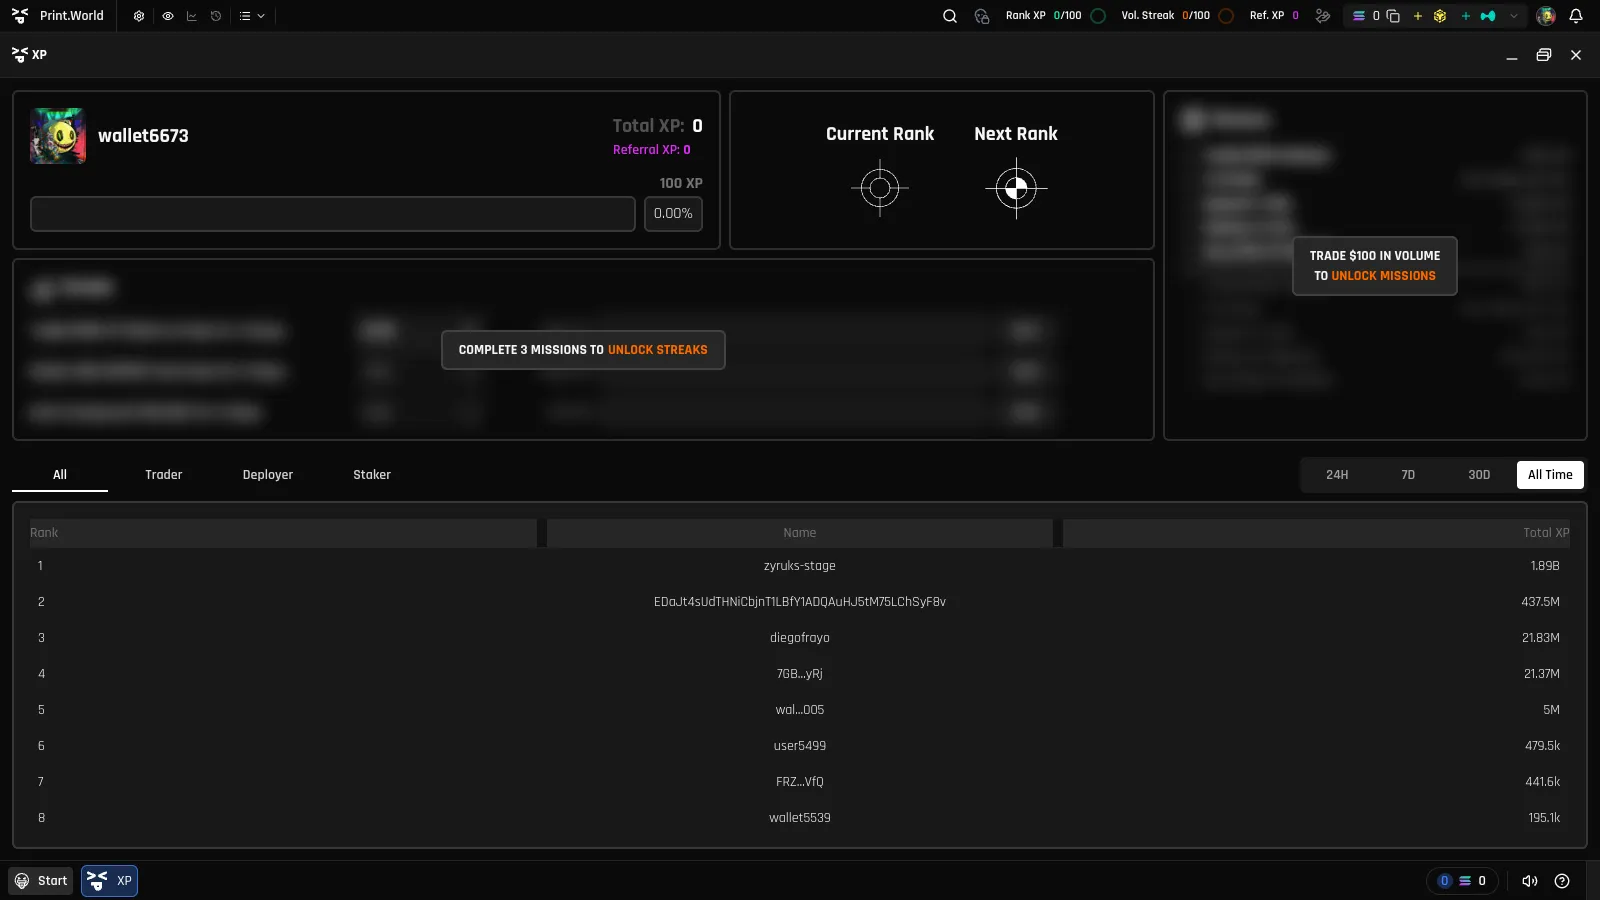Image resolution: width=1600 pixels, height=900 pixels.
Task: Expand the wallet dropdown chevron in top bar
Action: (x=1514, y=16)
